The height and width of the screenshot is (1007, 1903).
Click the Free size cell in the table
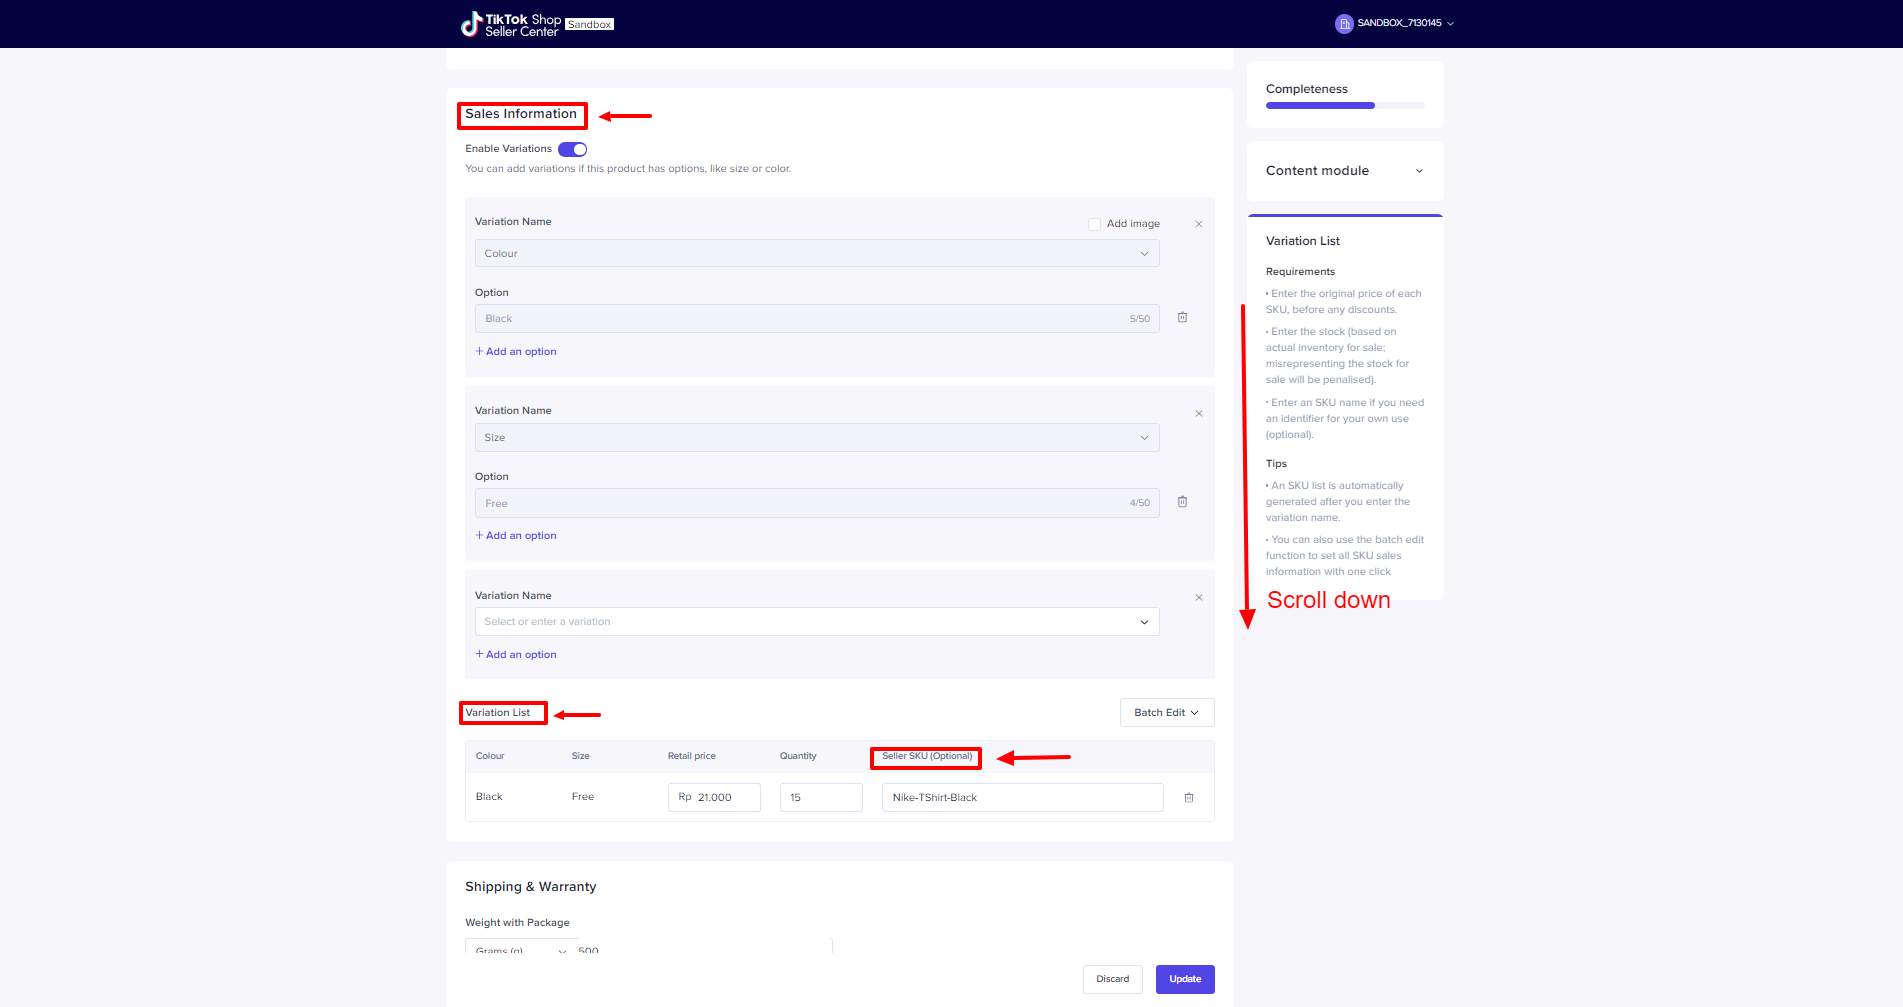[x=583, y=797]
